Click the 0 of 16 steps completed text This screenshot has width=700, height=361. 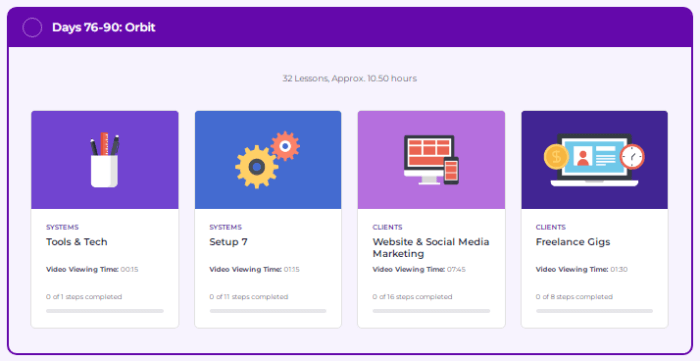tap(412, 297)
